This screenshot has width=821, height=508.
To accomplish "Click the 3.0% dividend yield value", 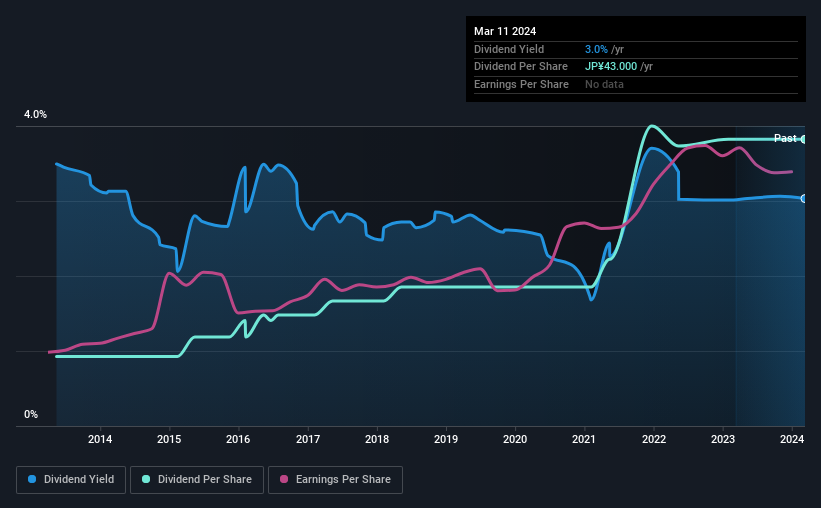I will click(x=596, y=49).
